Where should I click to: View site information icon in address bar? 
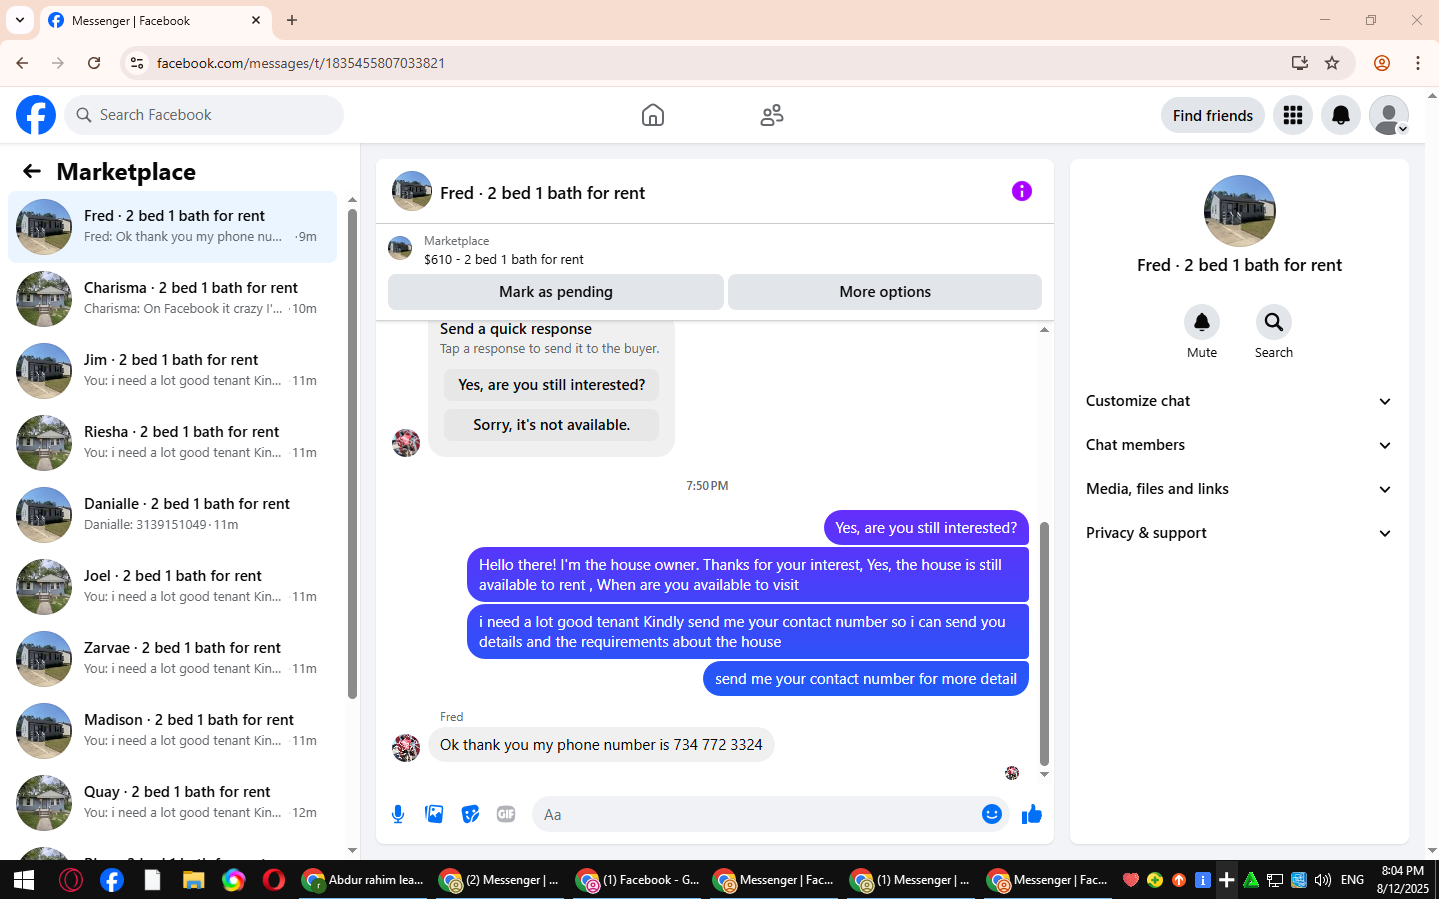[137, 63]
